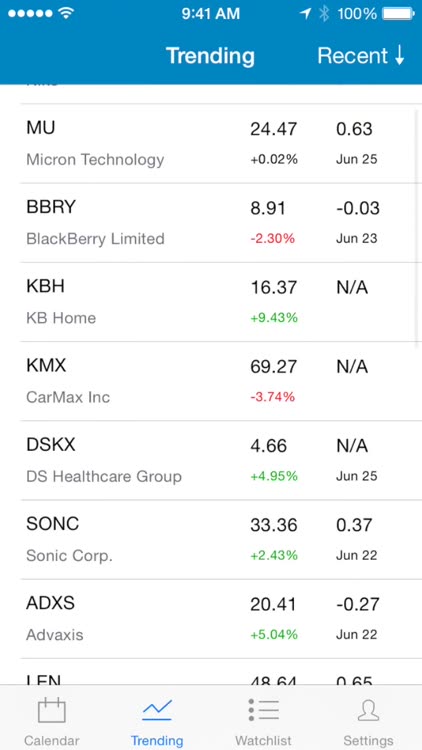Open the Settings person icon
Image resolution: width=422 pixels, height=750 pixels.
[368, 710]
